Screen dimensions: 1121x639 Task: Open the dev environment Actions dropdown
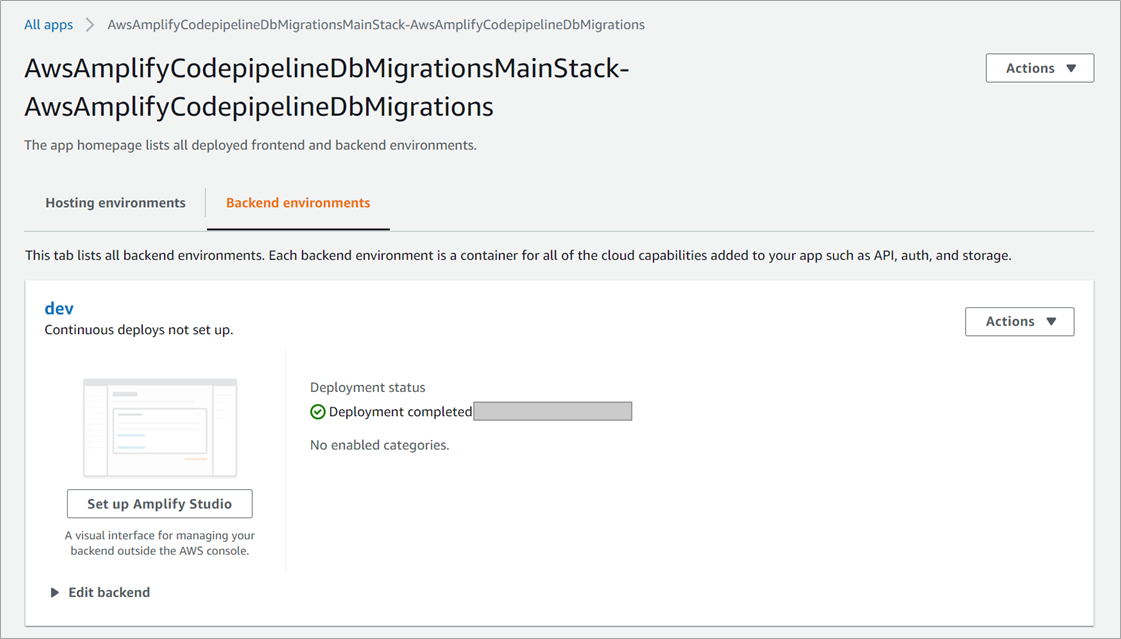point(1019,322)
